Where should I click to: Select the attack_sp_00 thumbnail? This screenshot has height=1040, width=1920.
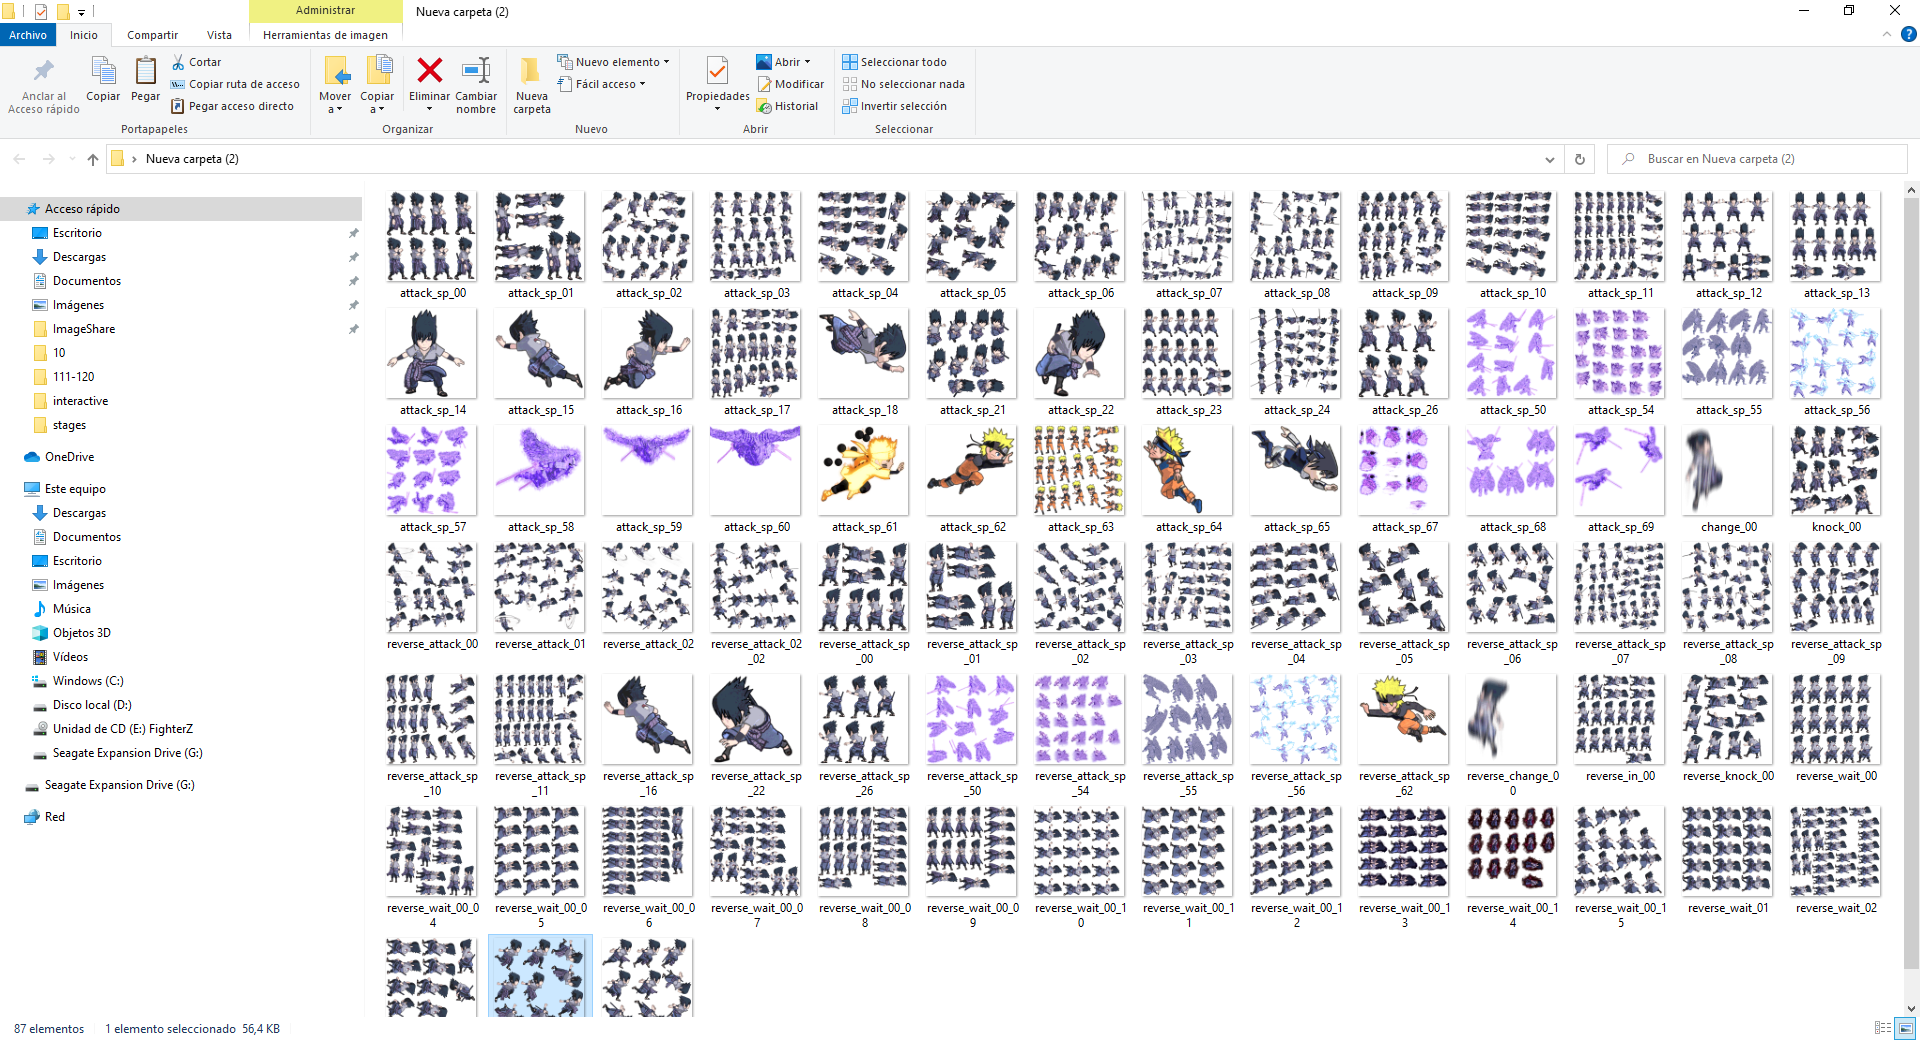point(432,236)
